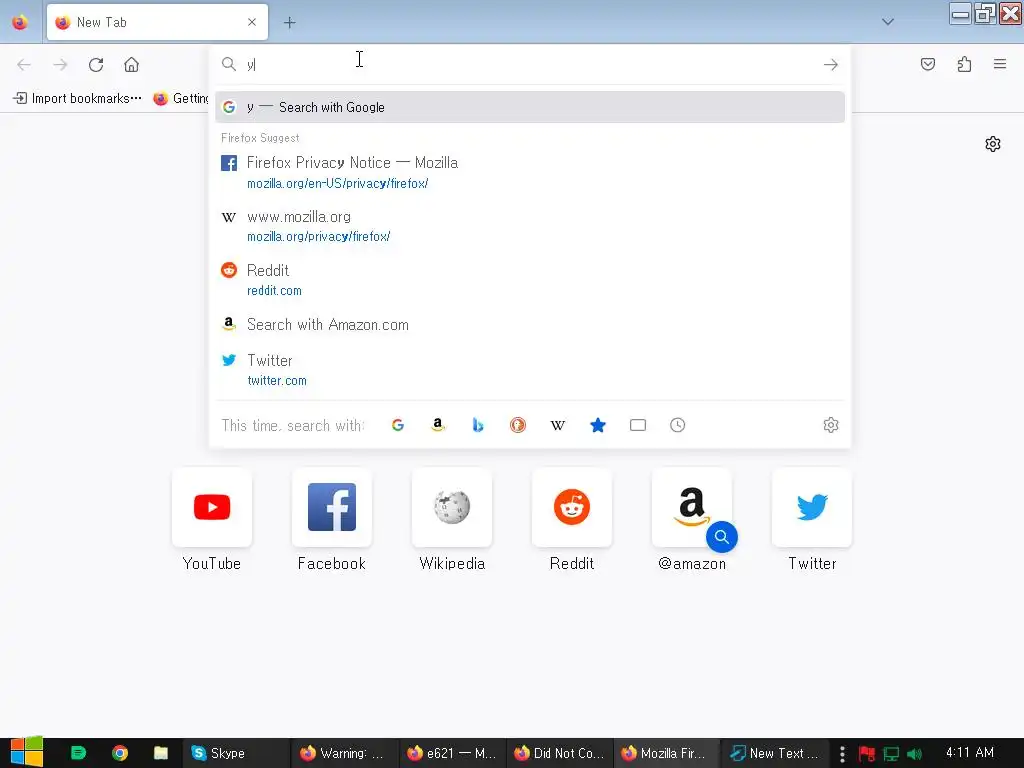This screenshot has width=1024, height=768.
Task: Switch to the New Text taskbar window
Action: (x=774, y=753)
